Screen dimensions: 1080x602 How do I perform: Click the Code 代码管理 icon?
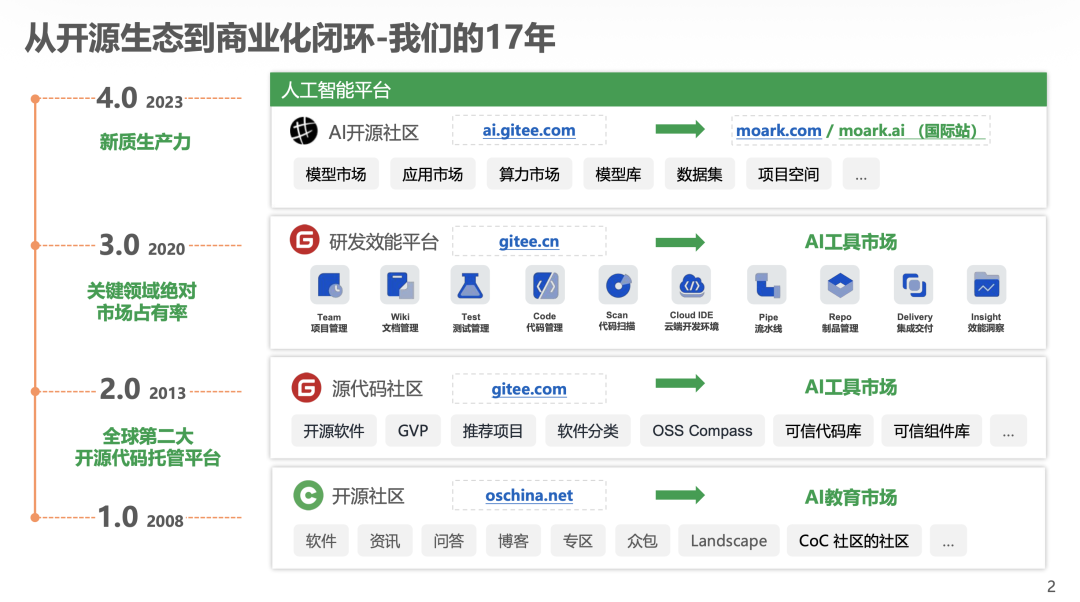[545, 285]
